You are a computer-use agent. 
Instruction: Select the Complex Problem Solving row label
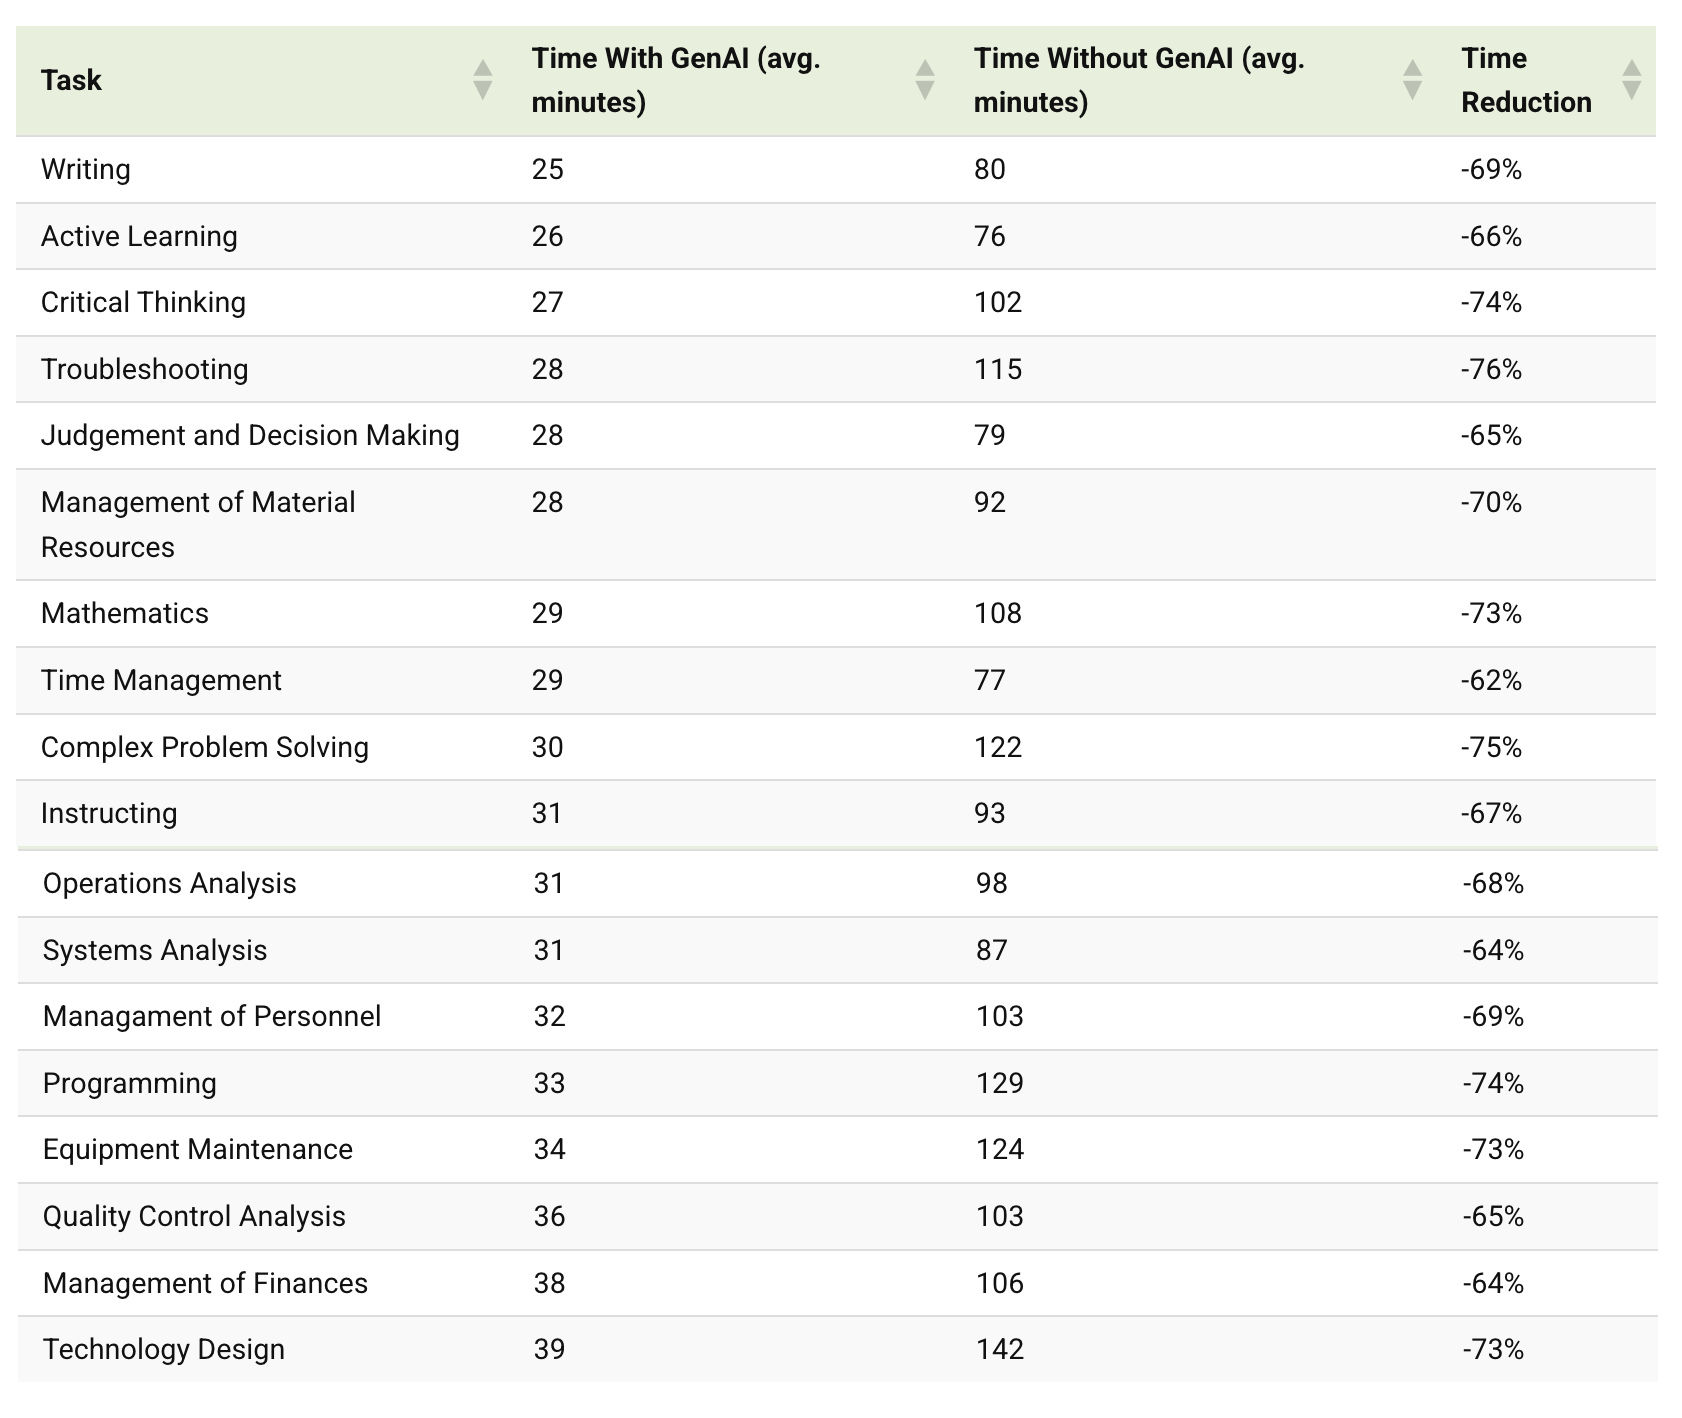point(205,747)
